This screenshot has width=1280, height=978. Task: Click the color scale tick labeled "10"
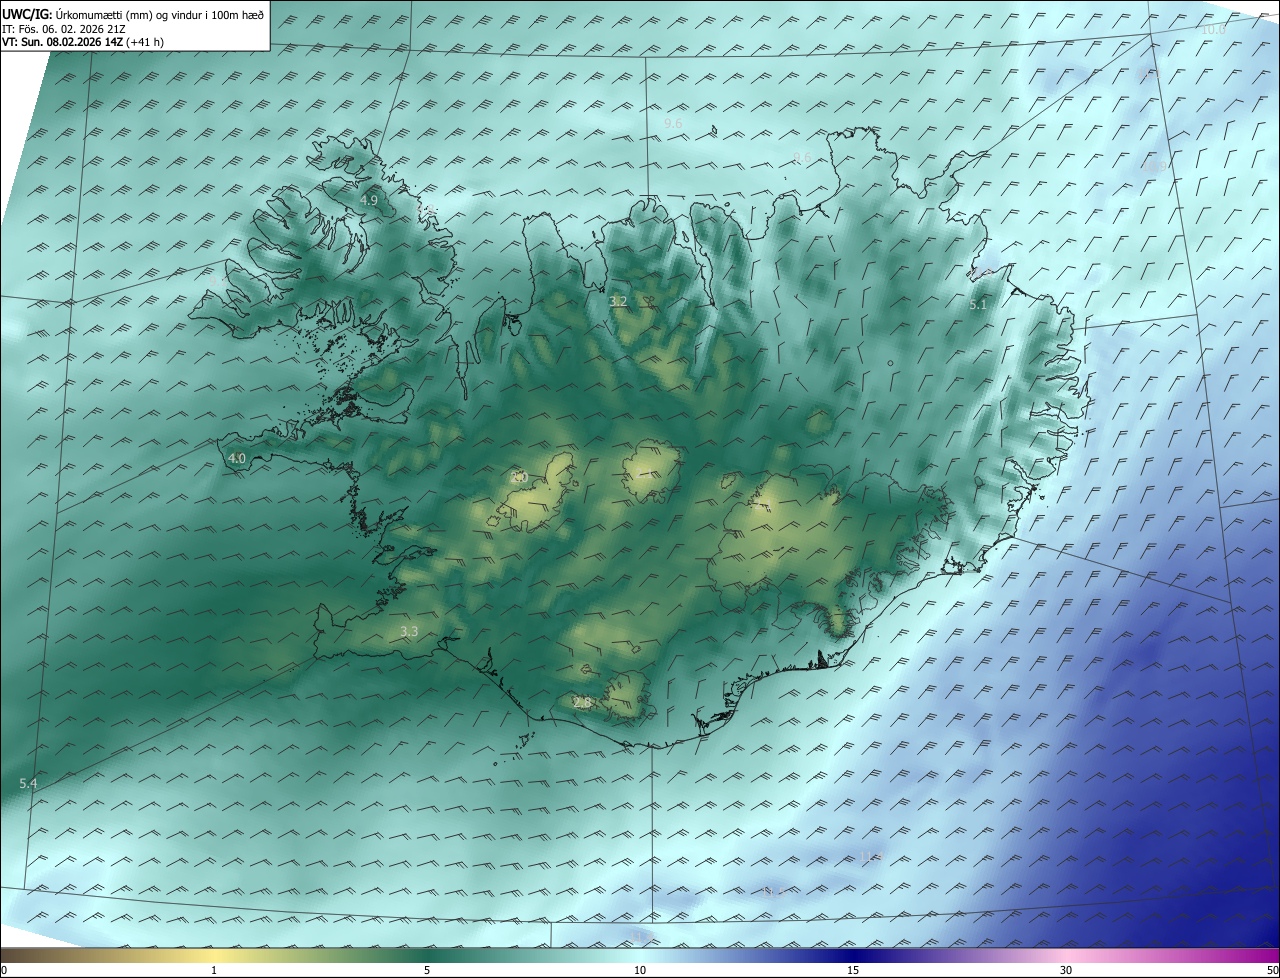[x=640, y=970]
